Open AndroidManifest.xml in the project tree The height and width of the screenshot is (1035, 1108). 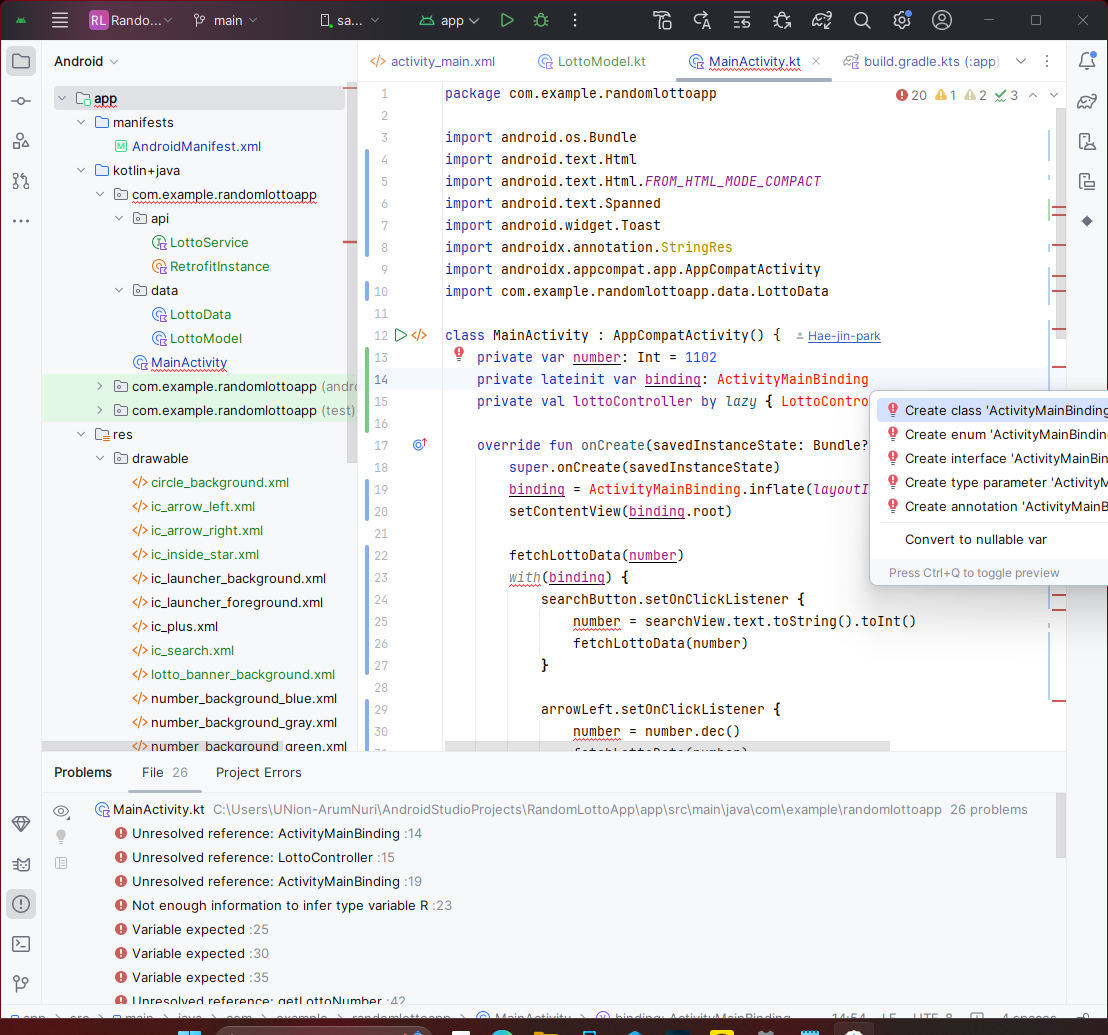pos(196,146)
